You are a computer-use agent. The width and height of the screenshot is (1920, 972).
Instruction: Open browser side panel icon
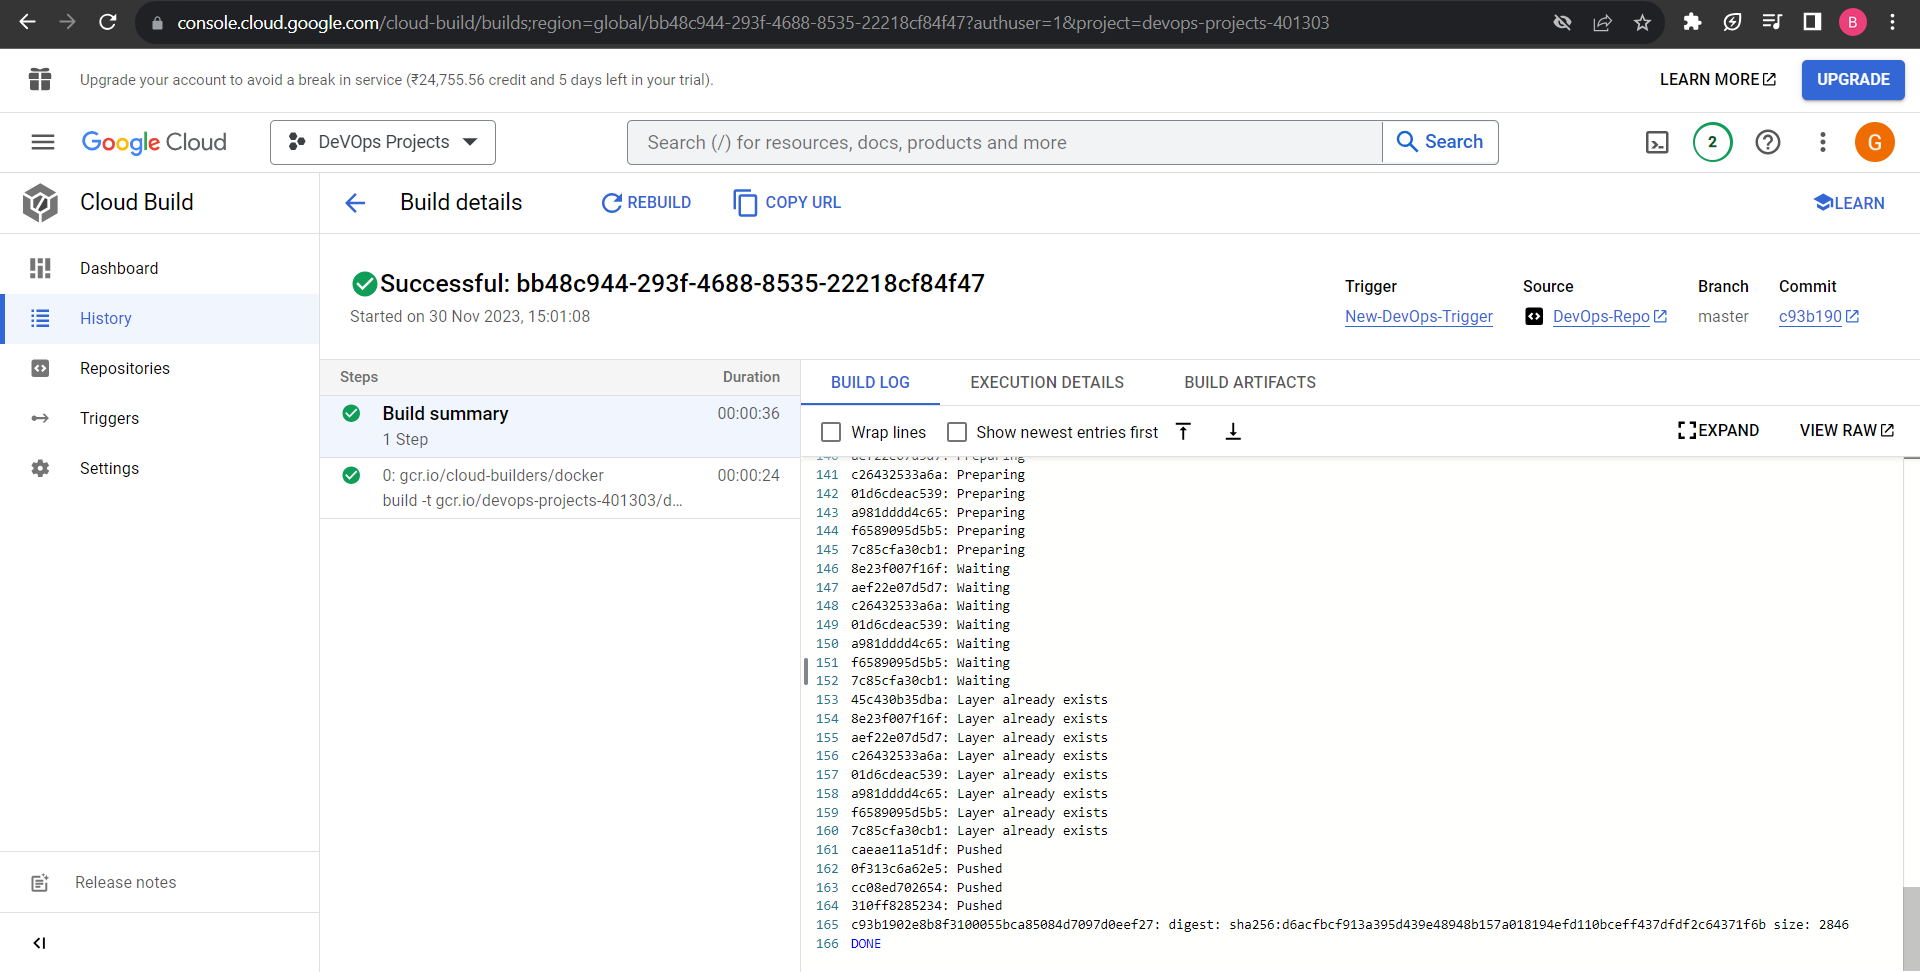(x=1812, y=22)
